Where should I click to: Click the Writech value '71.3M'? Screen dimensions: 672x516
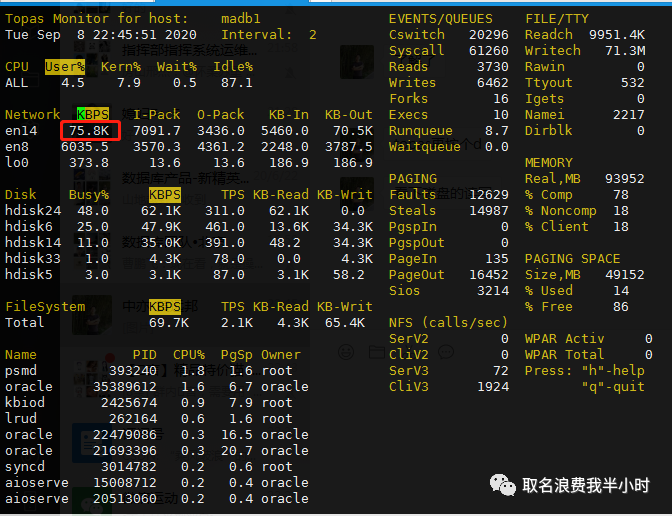pos(625,51)
